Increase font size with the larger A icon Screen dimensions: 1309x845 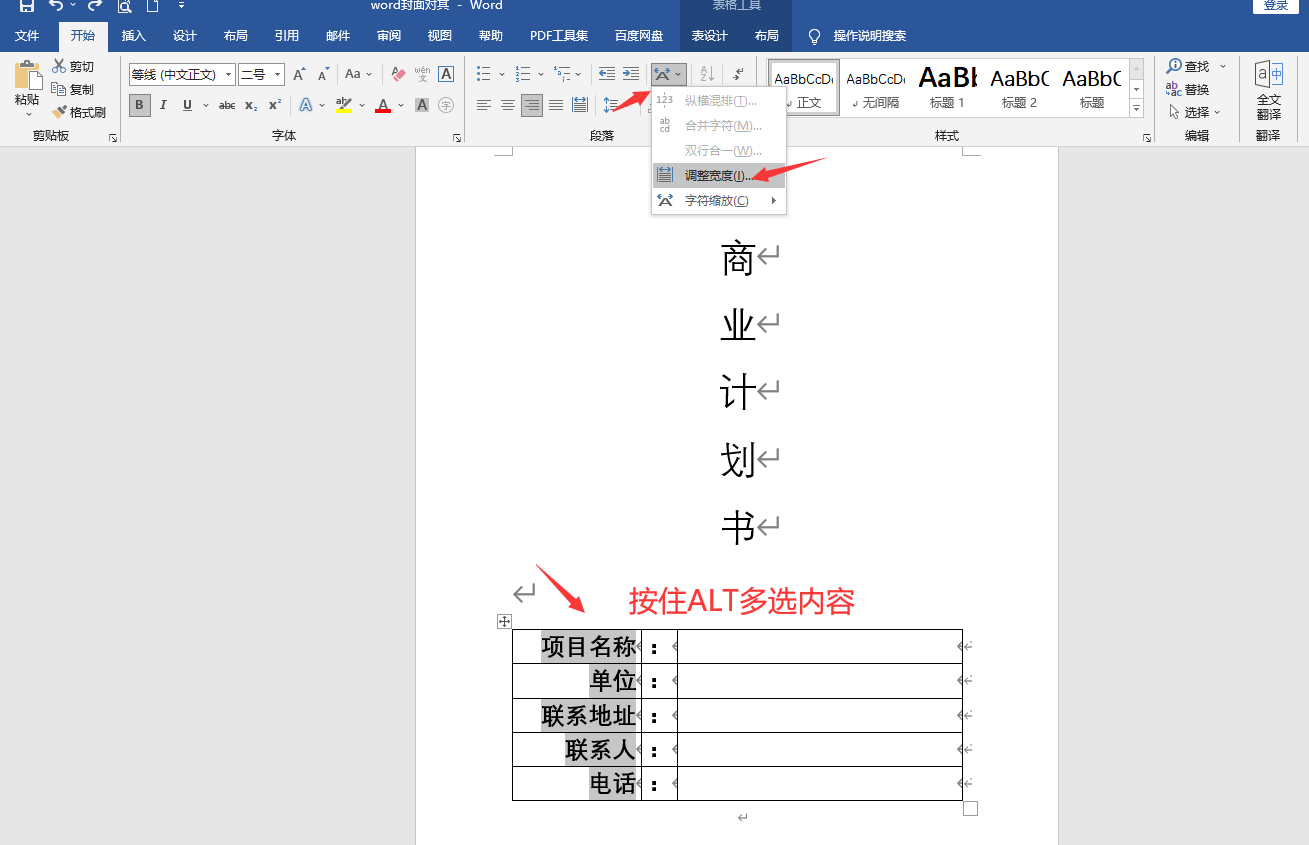299,74
